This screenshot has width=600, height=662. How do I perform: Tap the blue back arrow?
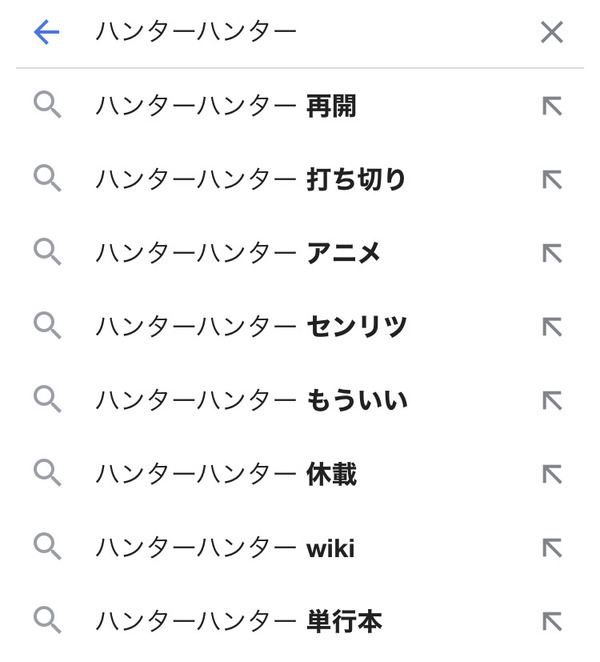[x=47, y=33]
